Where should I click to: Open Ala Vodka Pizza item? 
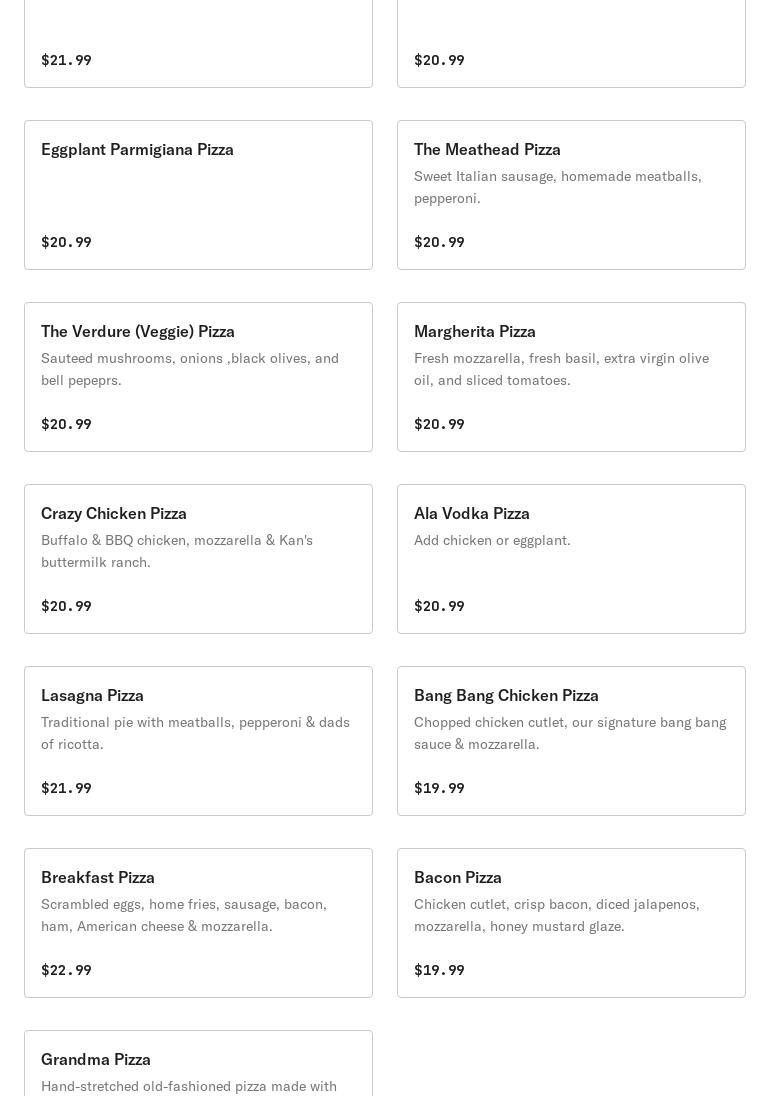pos(571,559)
